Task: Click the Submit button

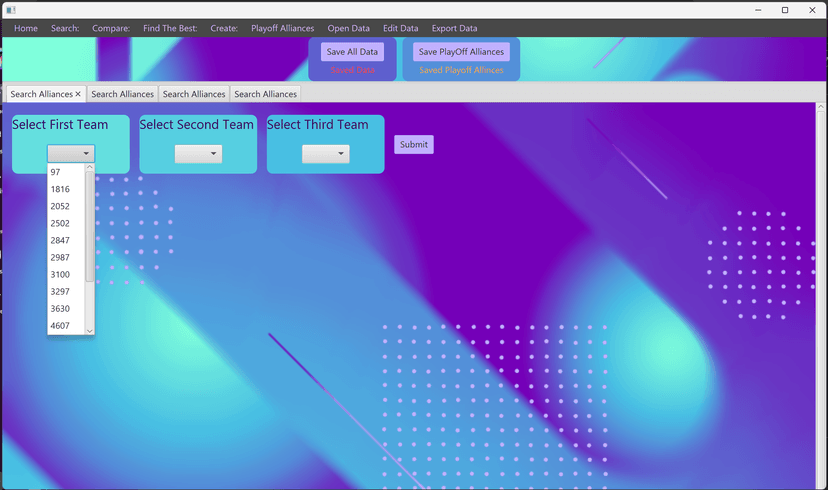Action: (413, 145)
